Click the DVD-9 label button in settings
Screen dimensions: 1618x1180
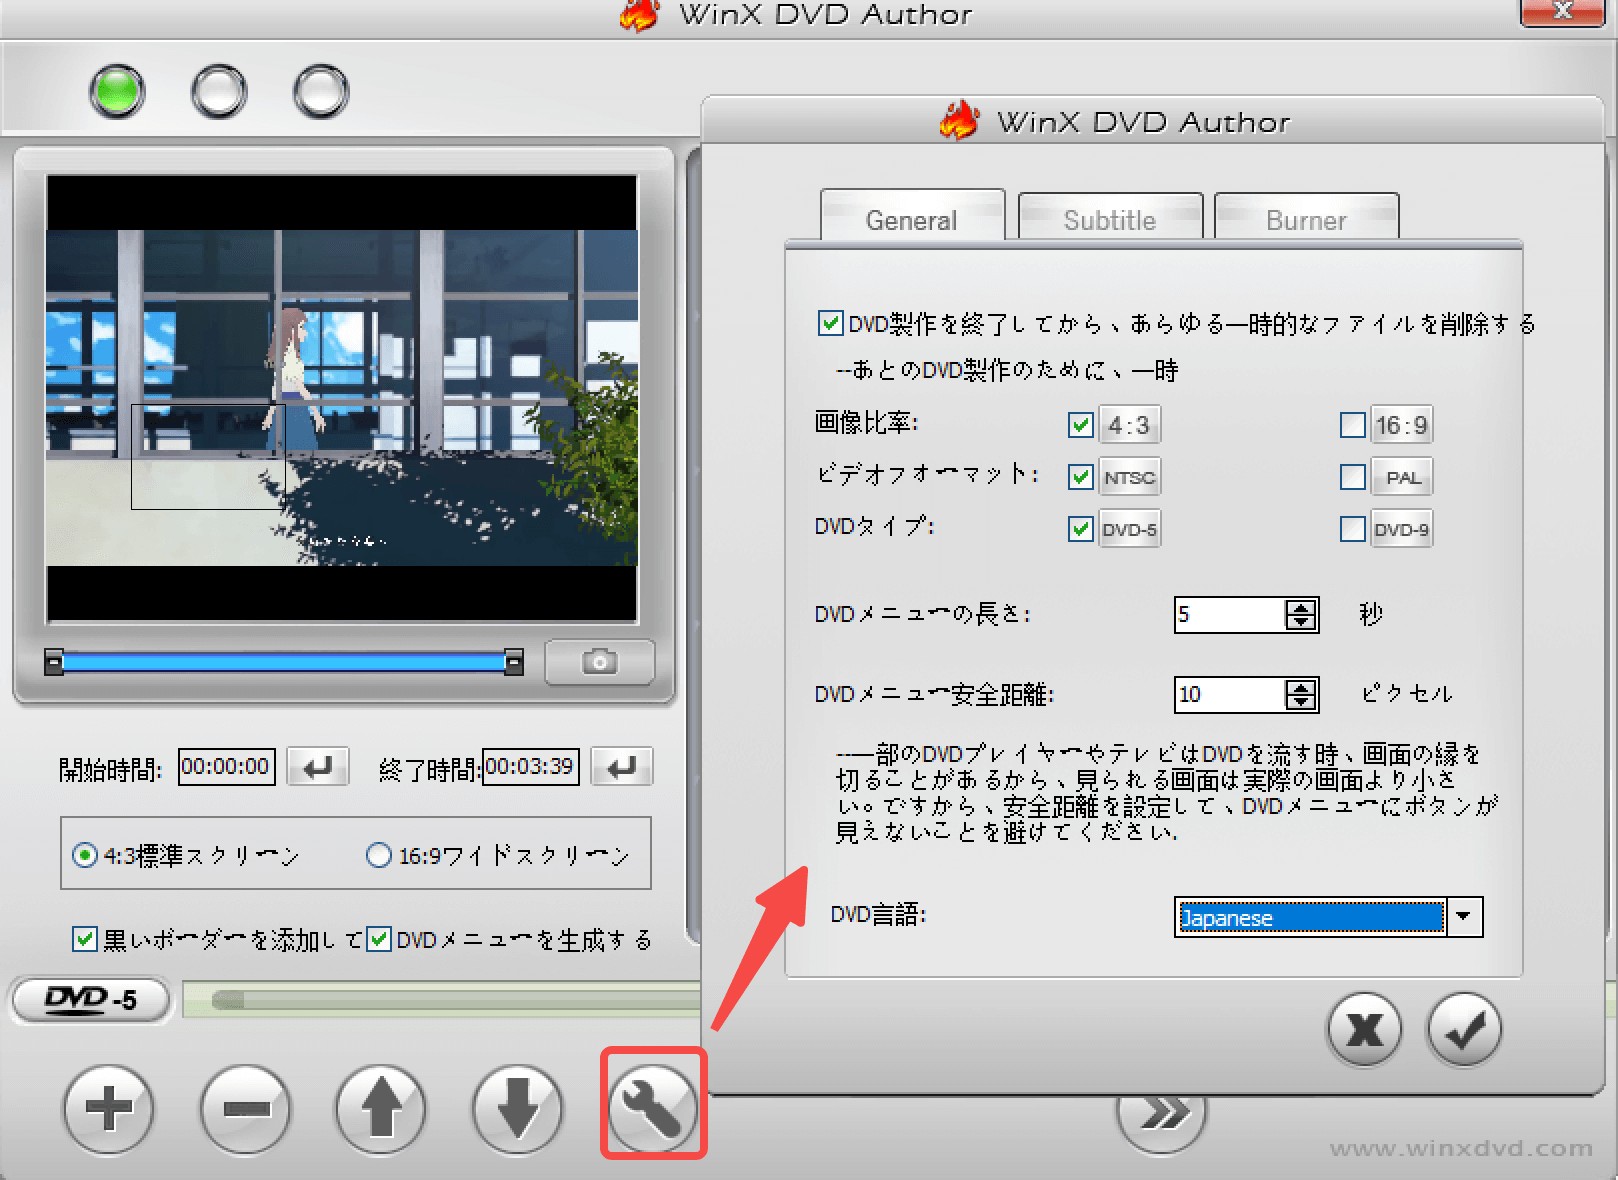pyautogui.click(x=1402, y=529)
